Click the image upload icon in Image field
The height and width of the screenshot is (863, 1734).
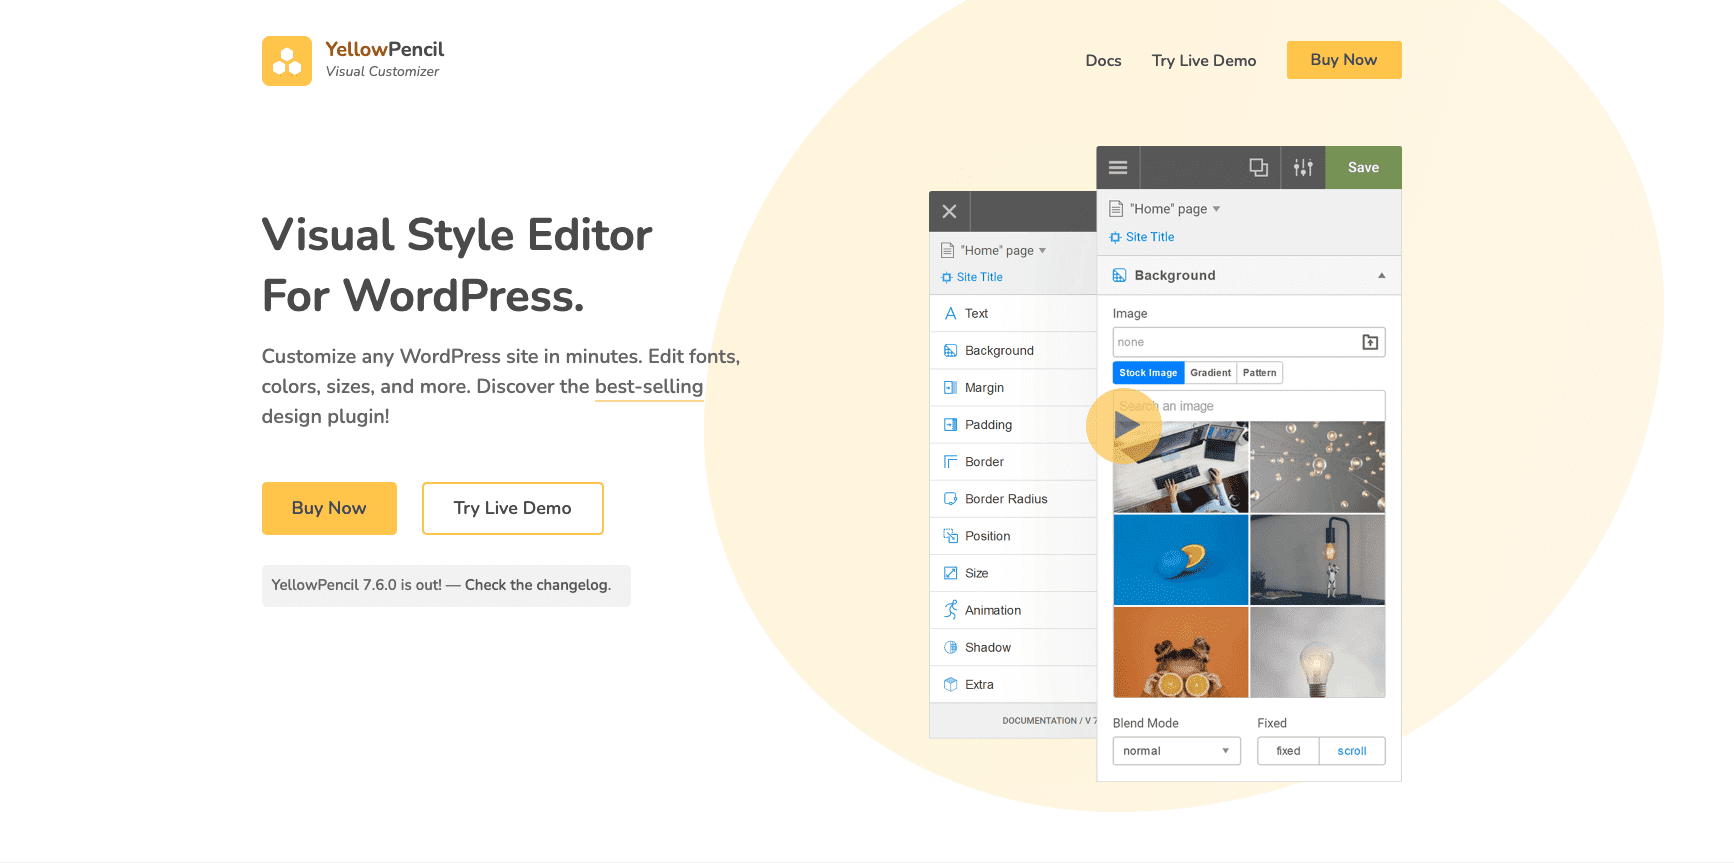pos(1370,342)
